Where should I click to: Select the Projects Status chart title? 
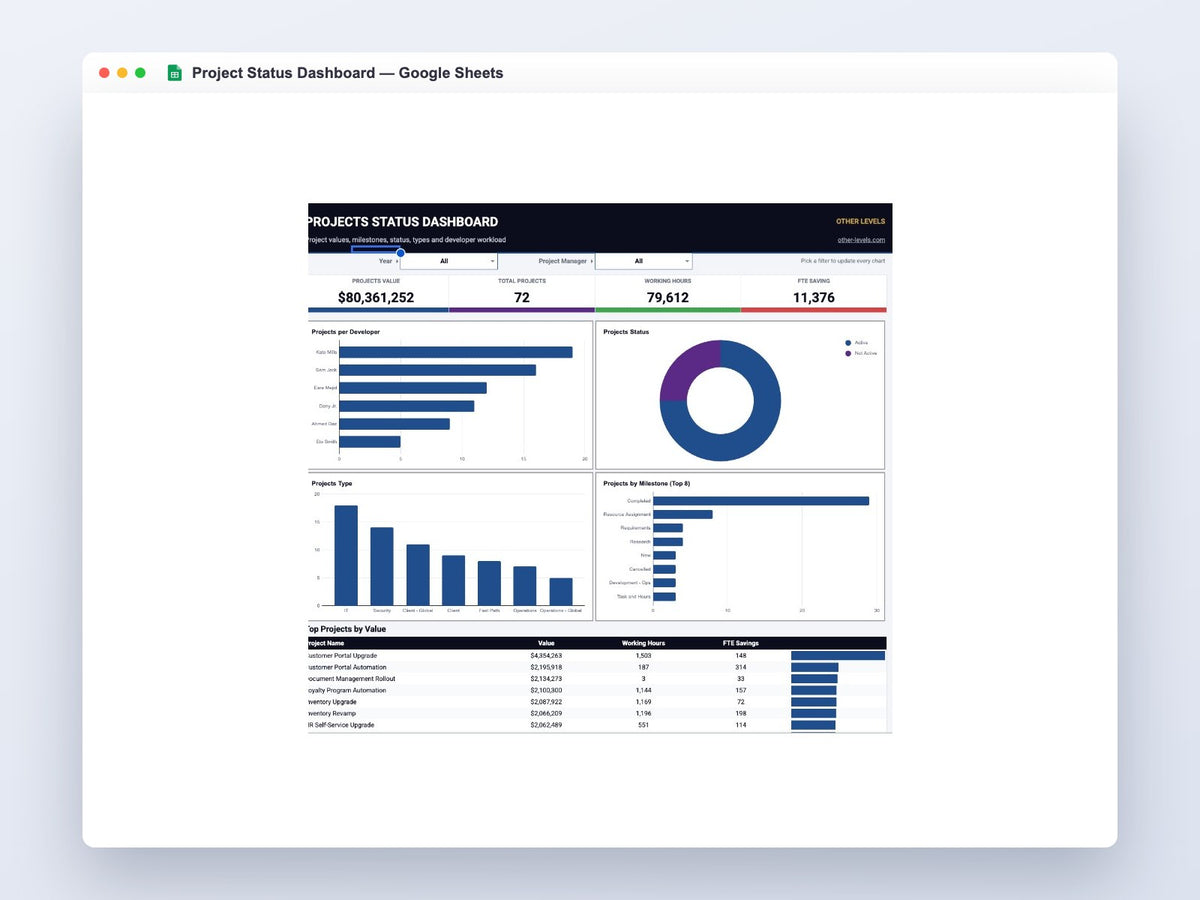point(626,332)
